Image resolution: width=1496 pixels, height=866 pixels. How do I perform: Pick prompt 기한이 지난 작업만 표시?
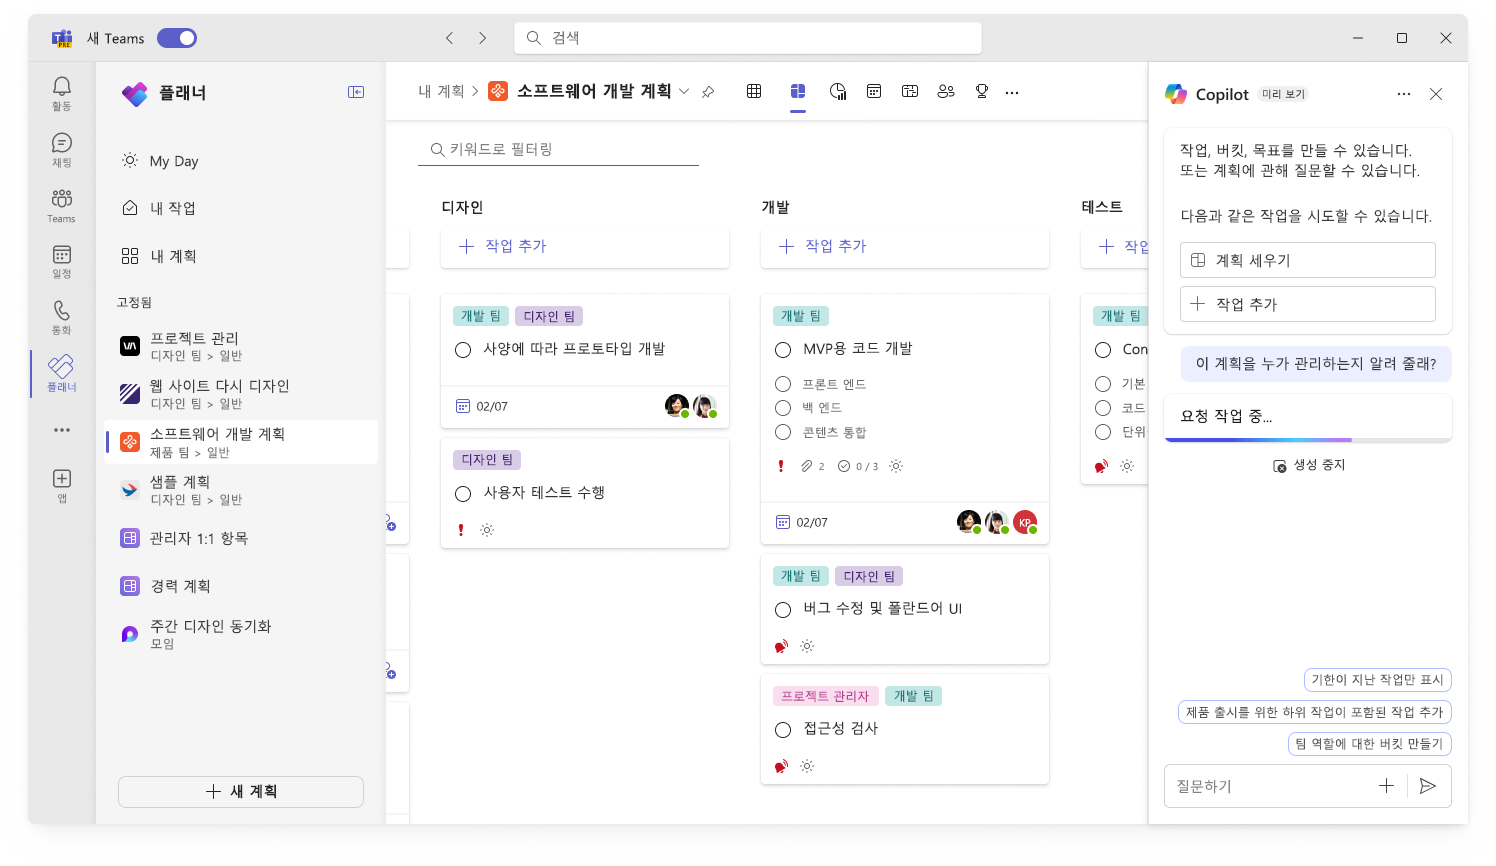click(1378, 680)
